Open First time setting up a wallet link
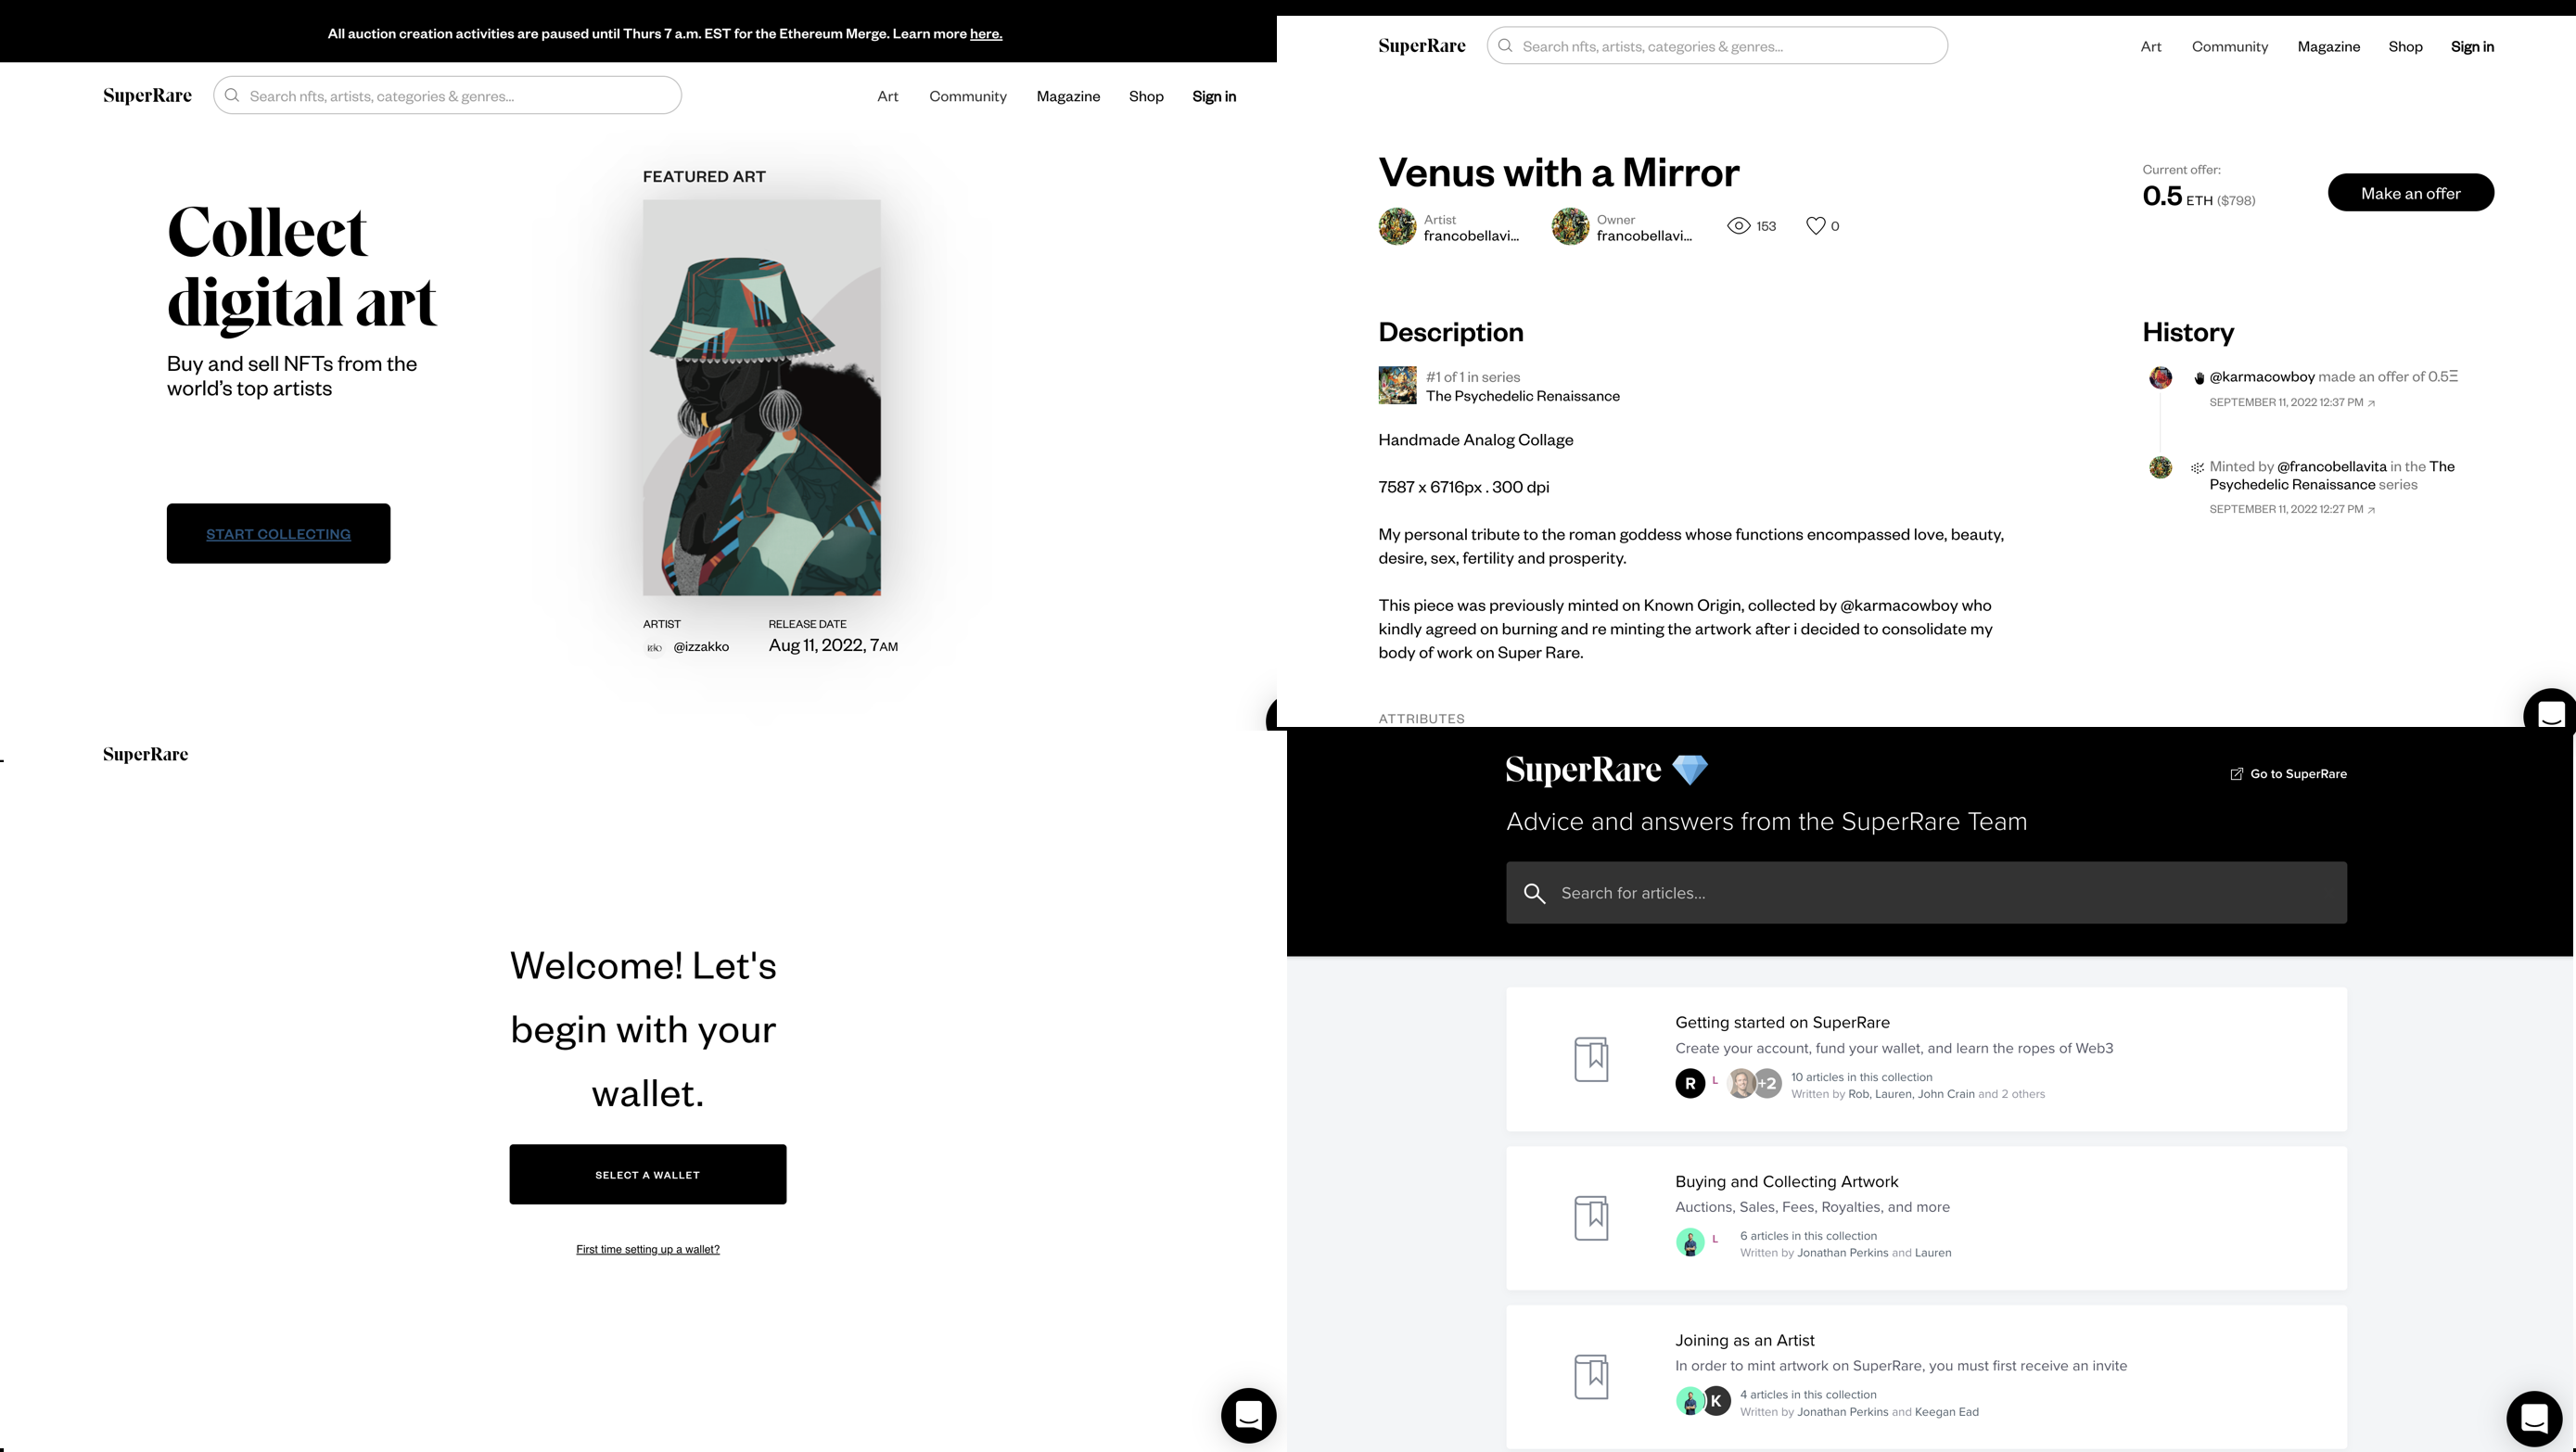 click(x=647, y=1249)
